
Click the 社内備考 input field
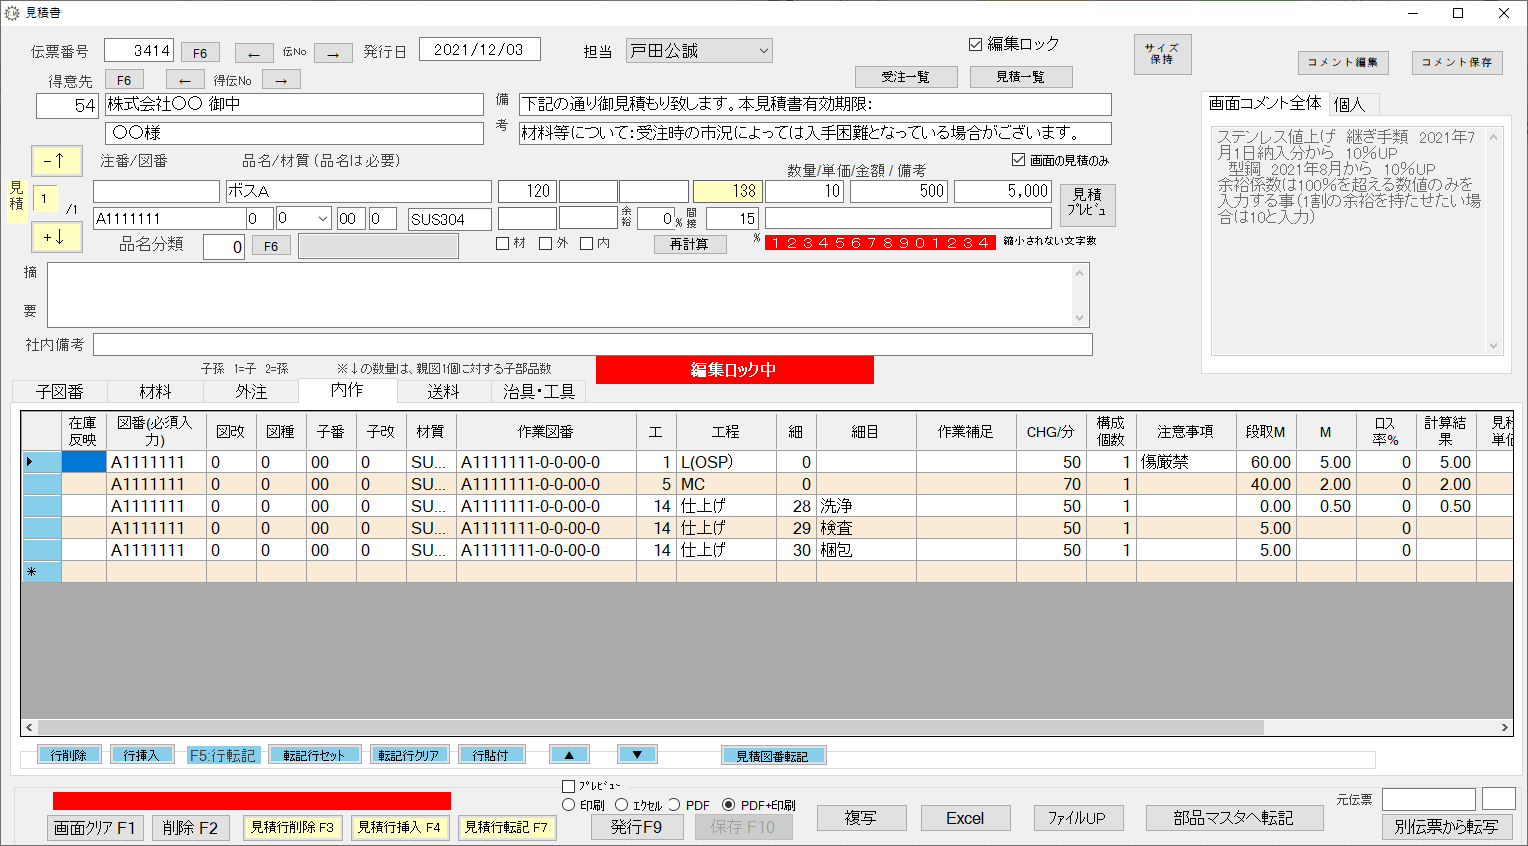pos(592,345)
